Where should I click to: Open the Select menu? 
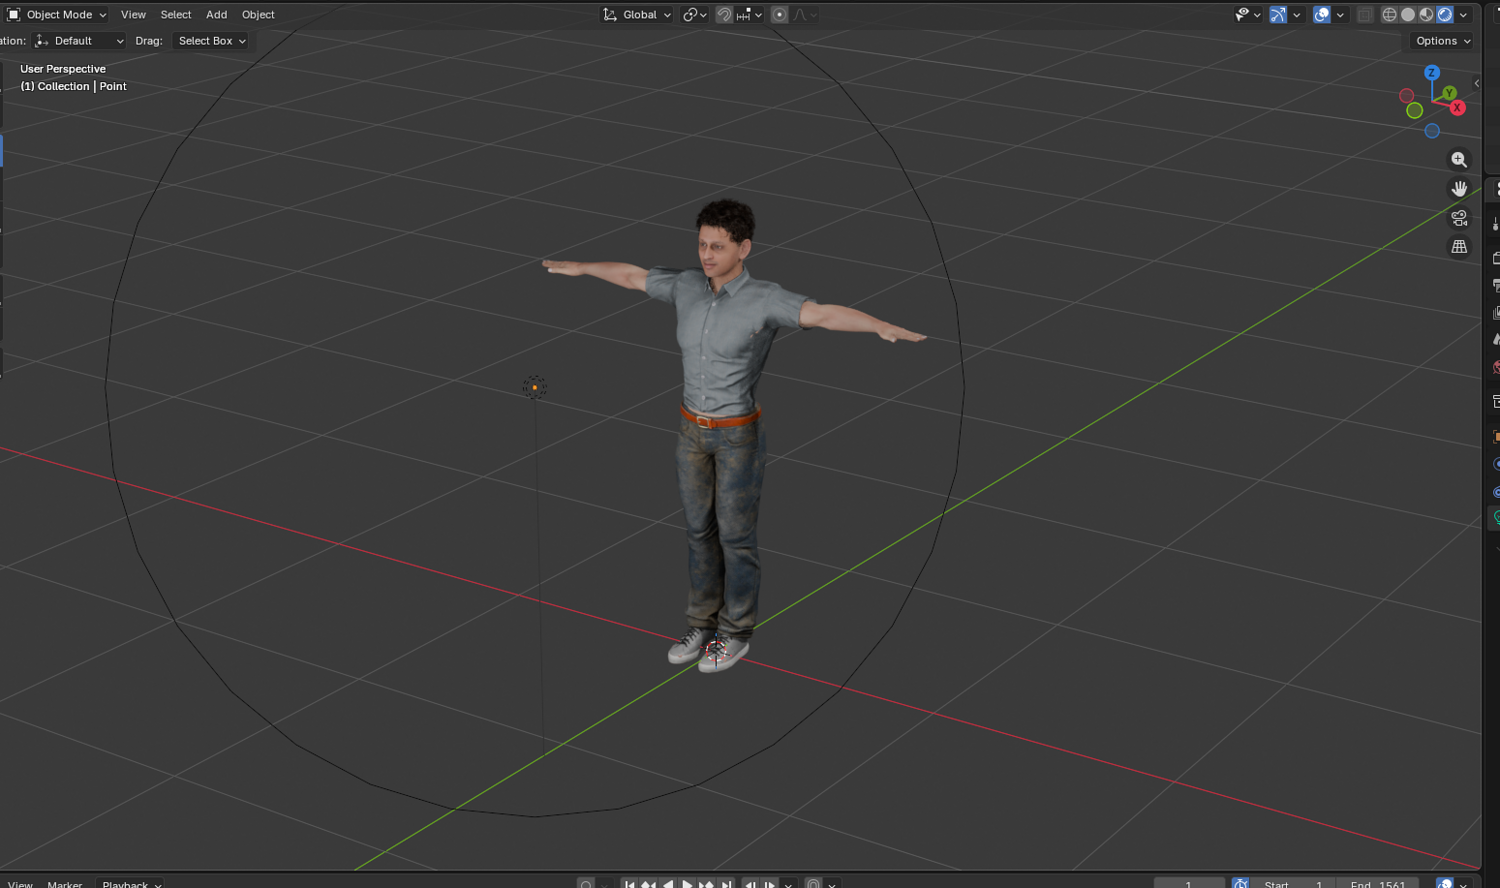(x=176, y=15)
